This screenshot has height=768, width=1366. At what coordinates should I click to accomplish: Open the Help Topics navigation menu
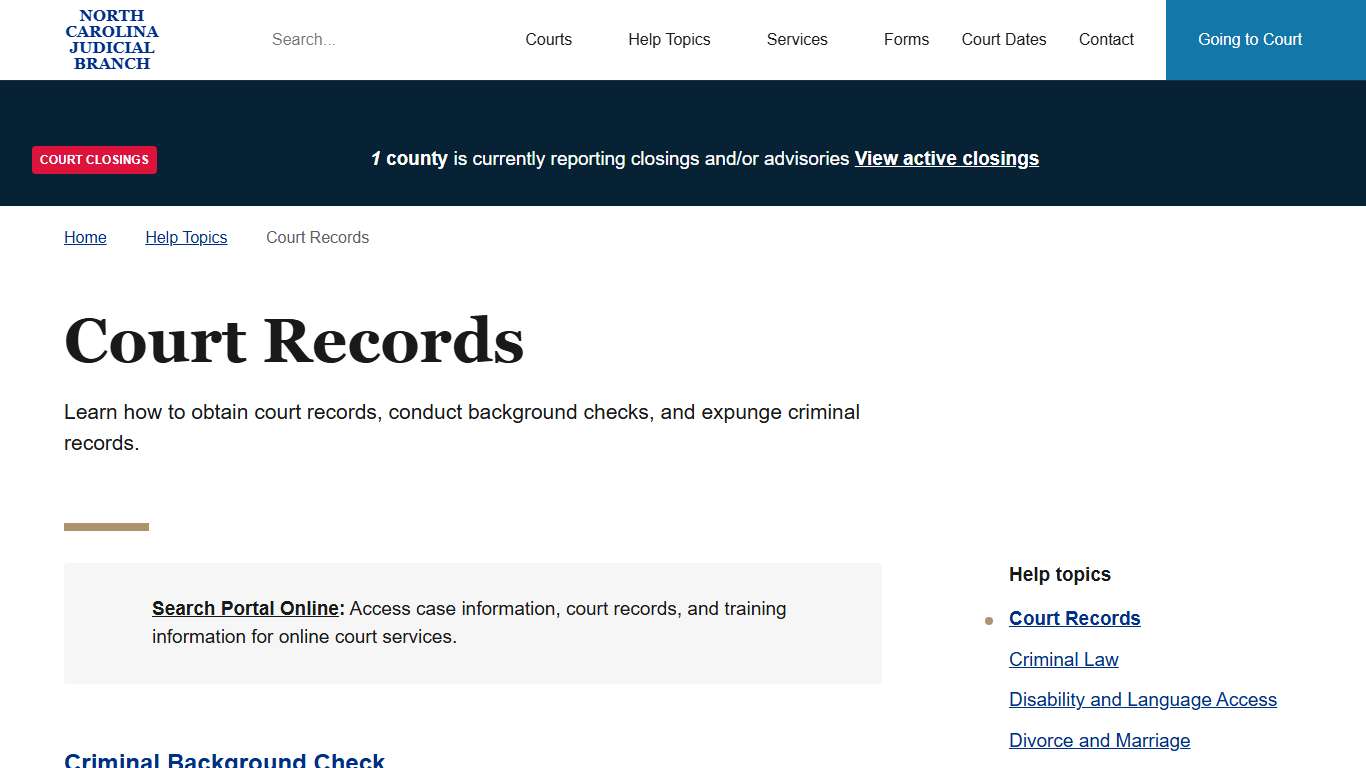(x=669, y=39)
